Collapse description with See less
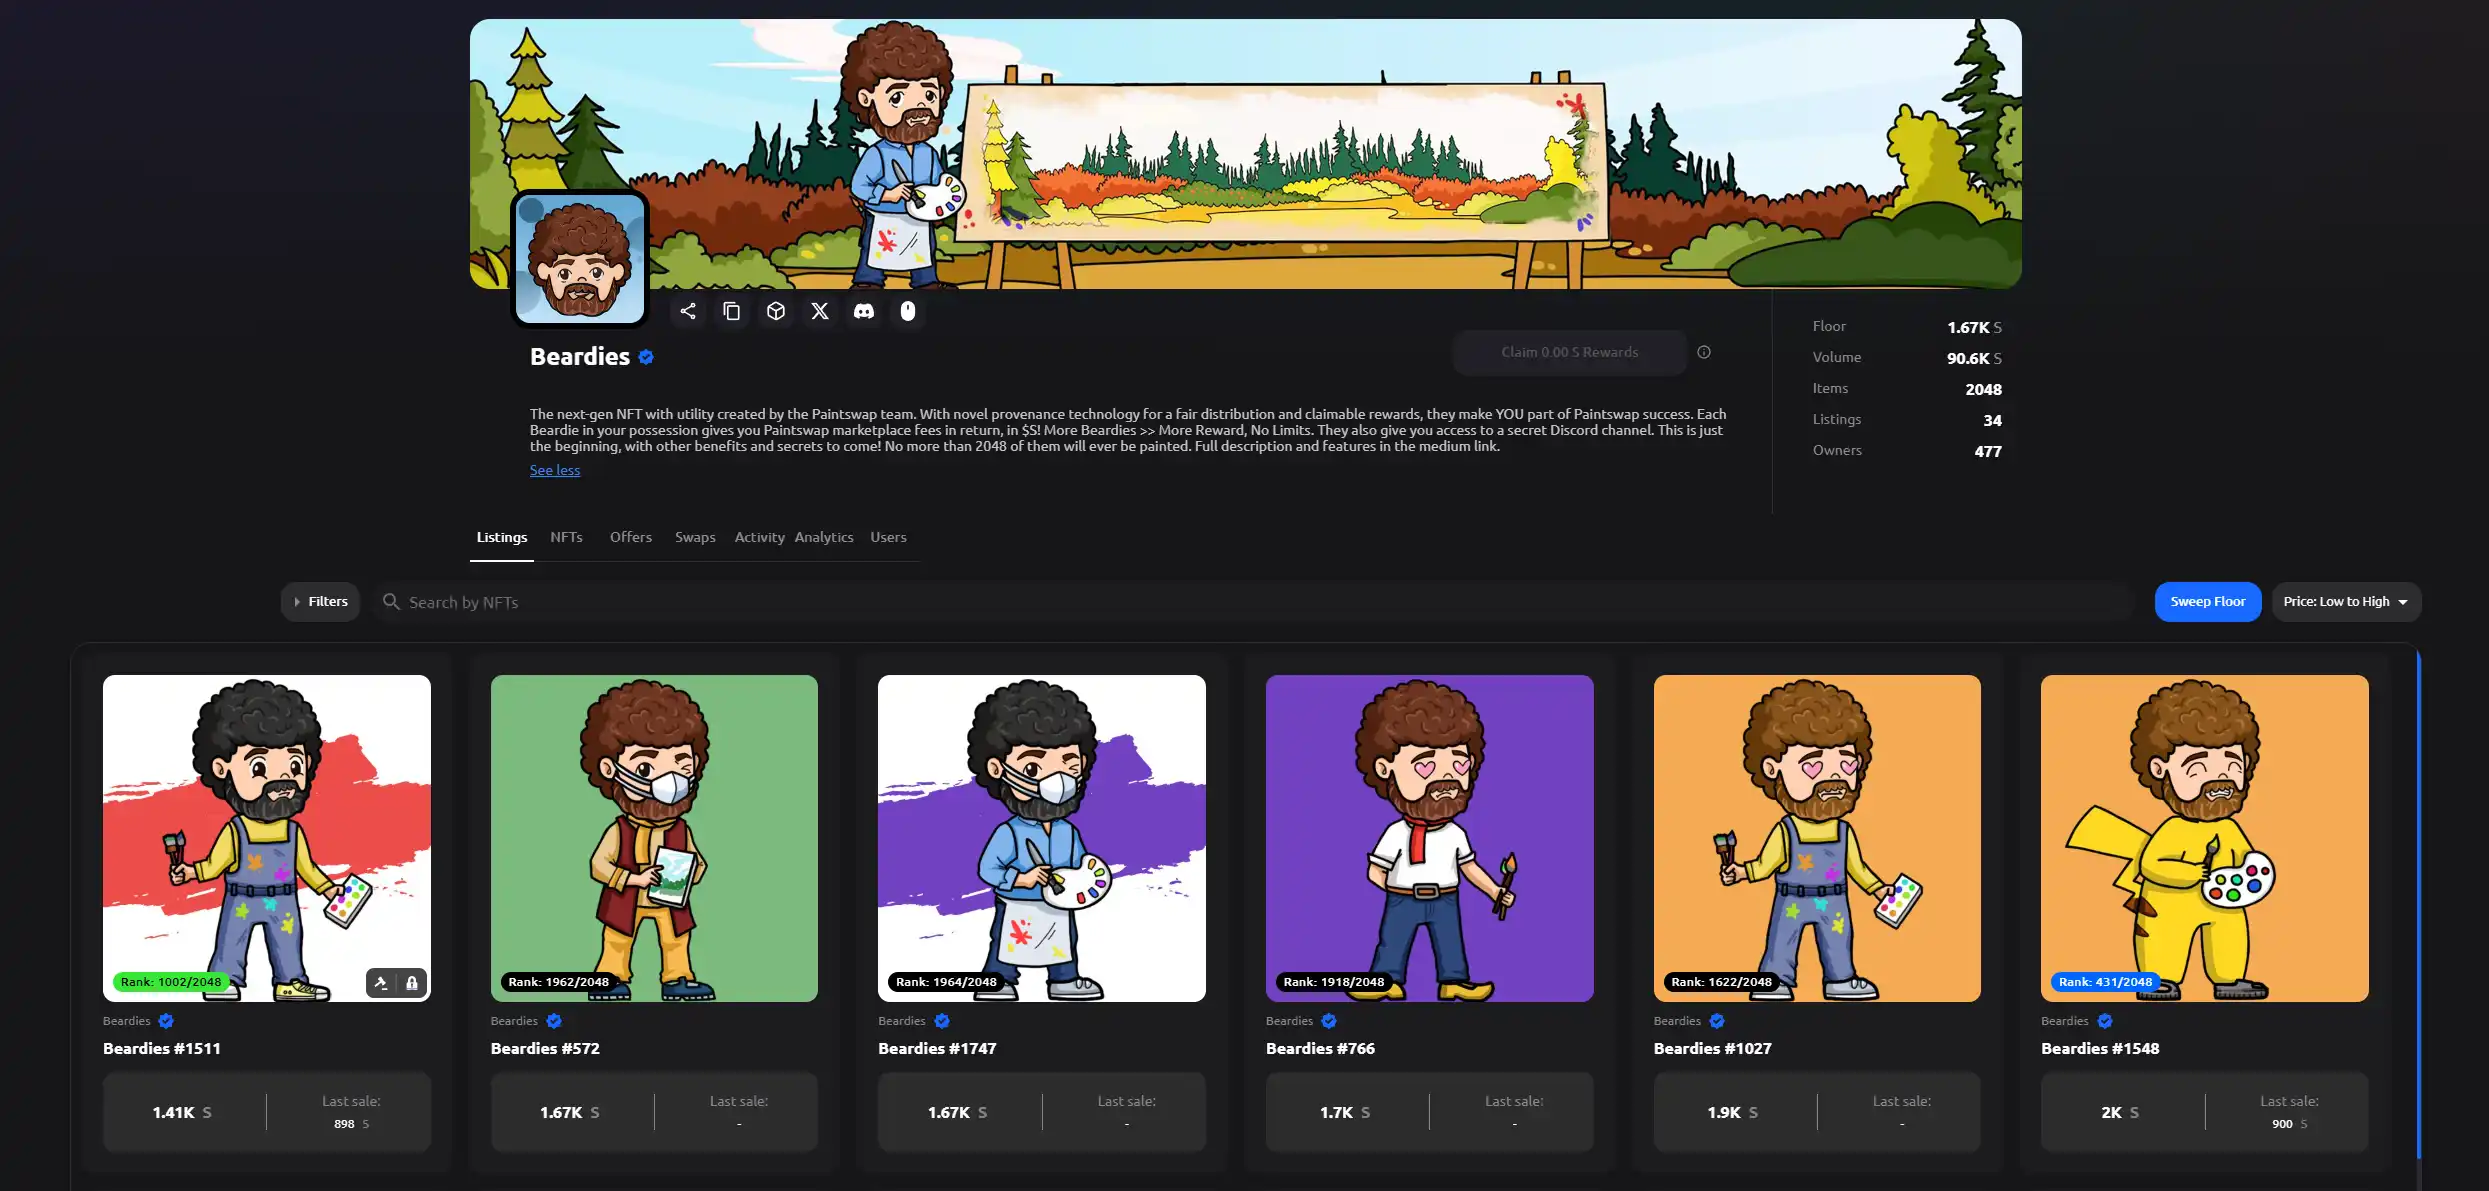 click(x=555, y=470)
